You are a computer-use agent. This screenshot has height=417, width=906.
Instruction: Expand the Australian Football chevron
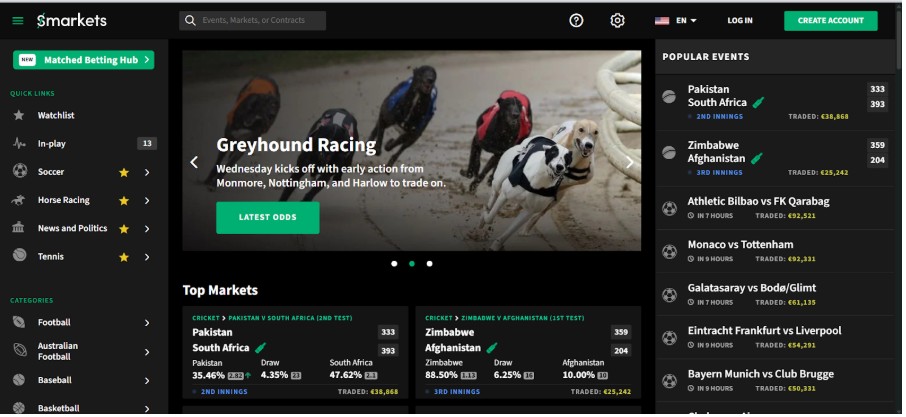(x=147, y=352)
